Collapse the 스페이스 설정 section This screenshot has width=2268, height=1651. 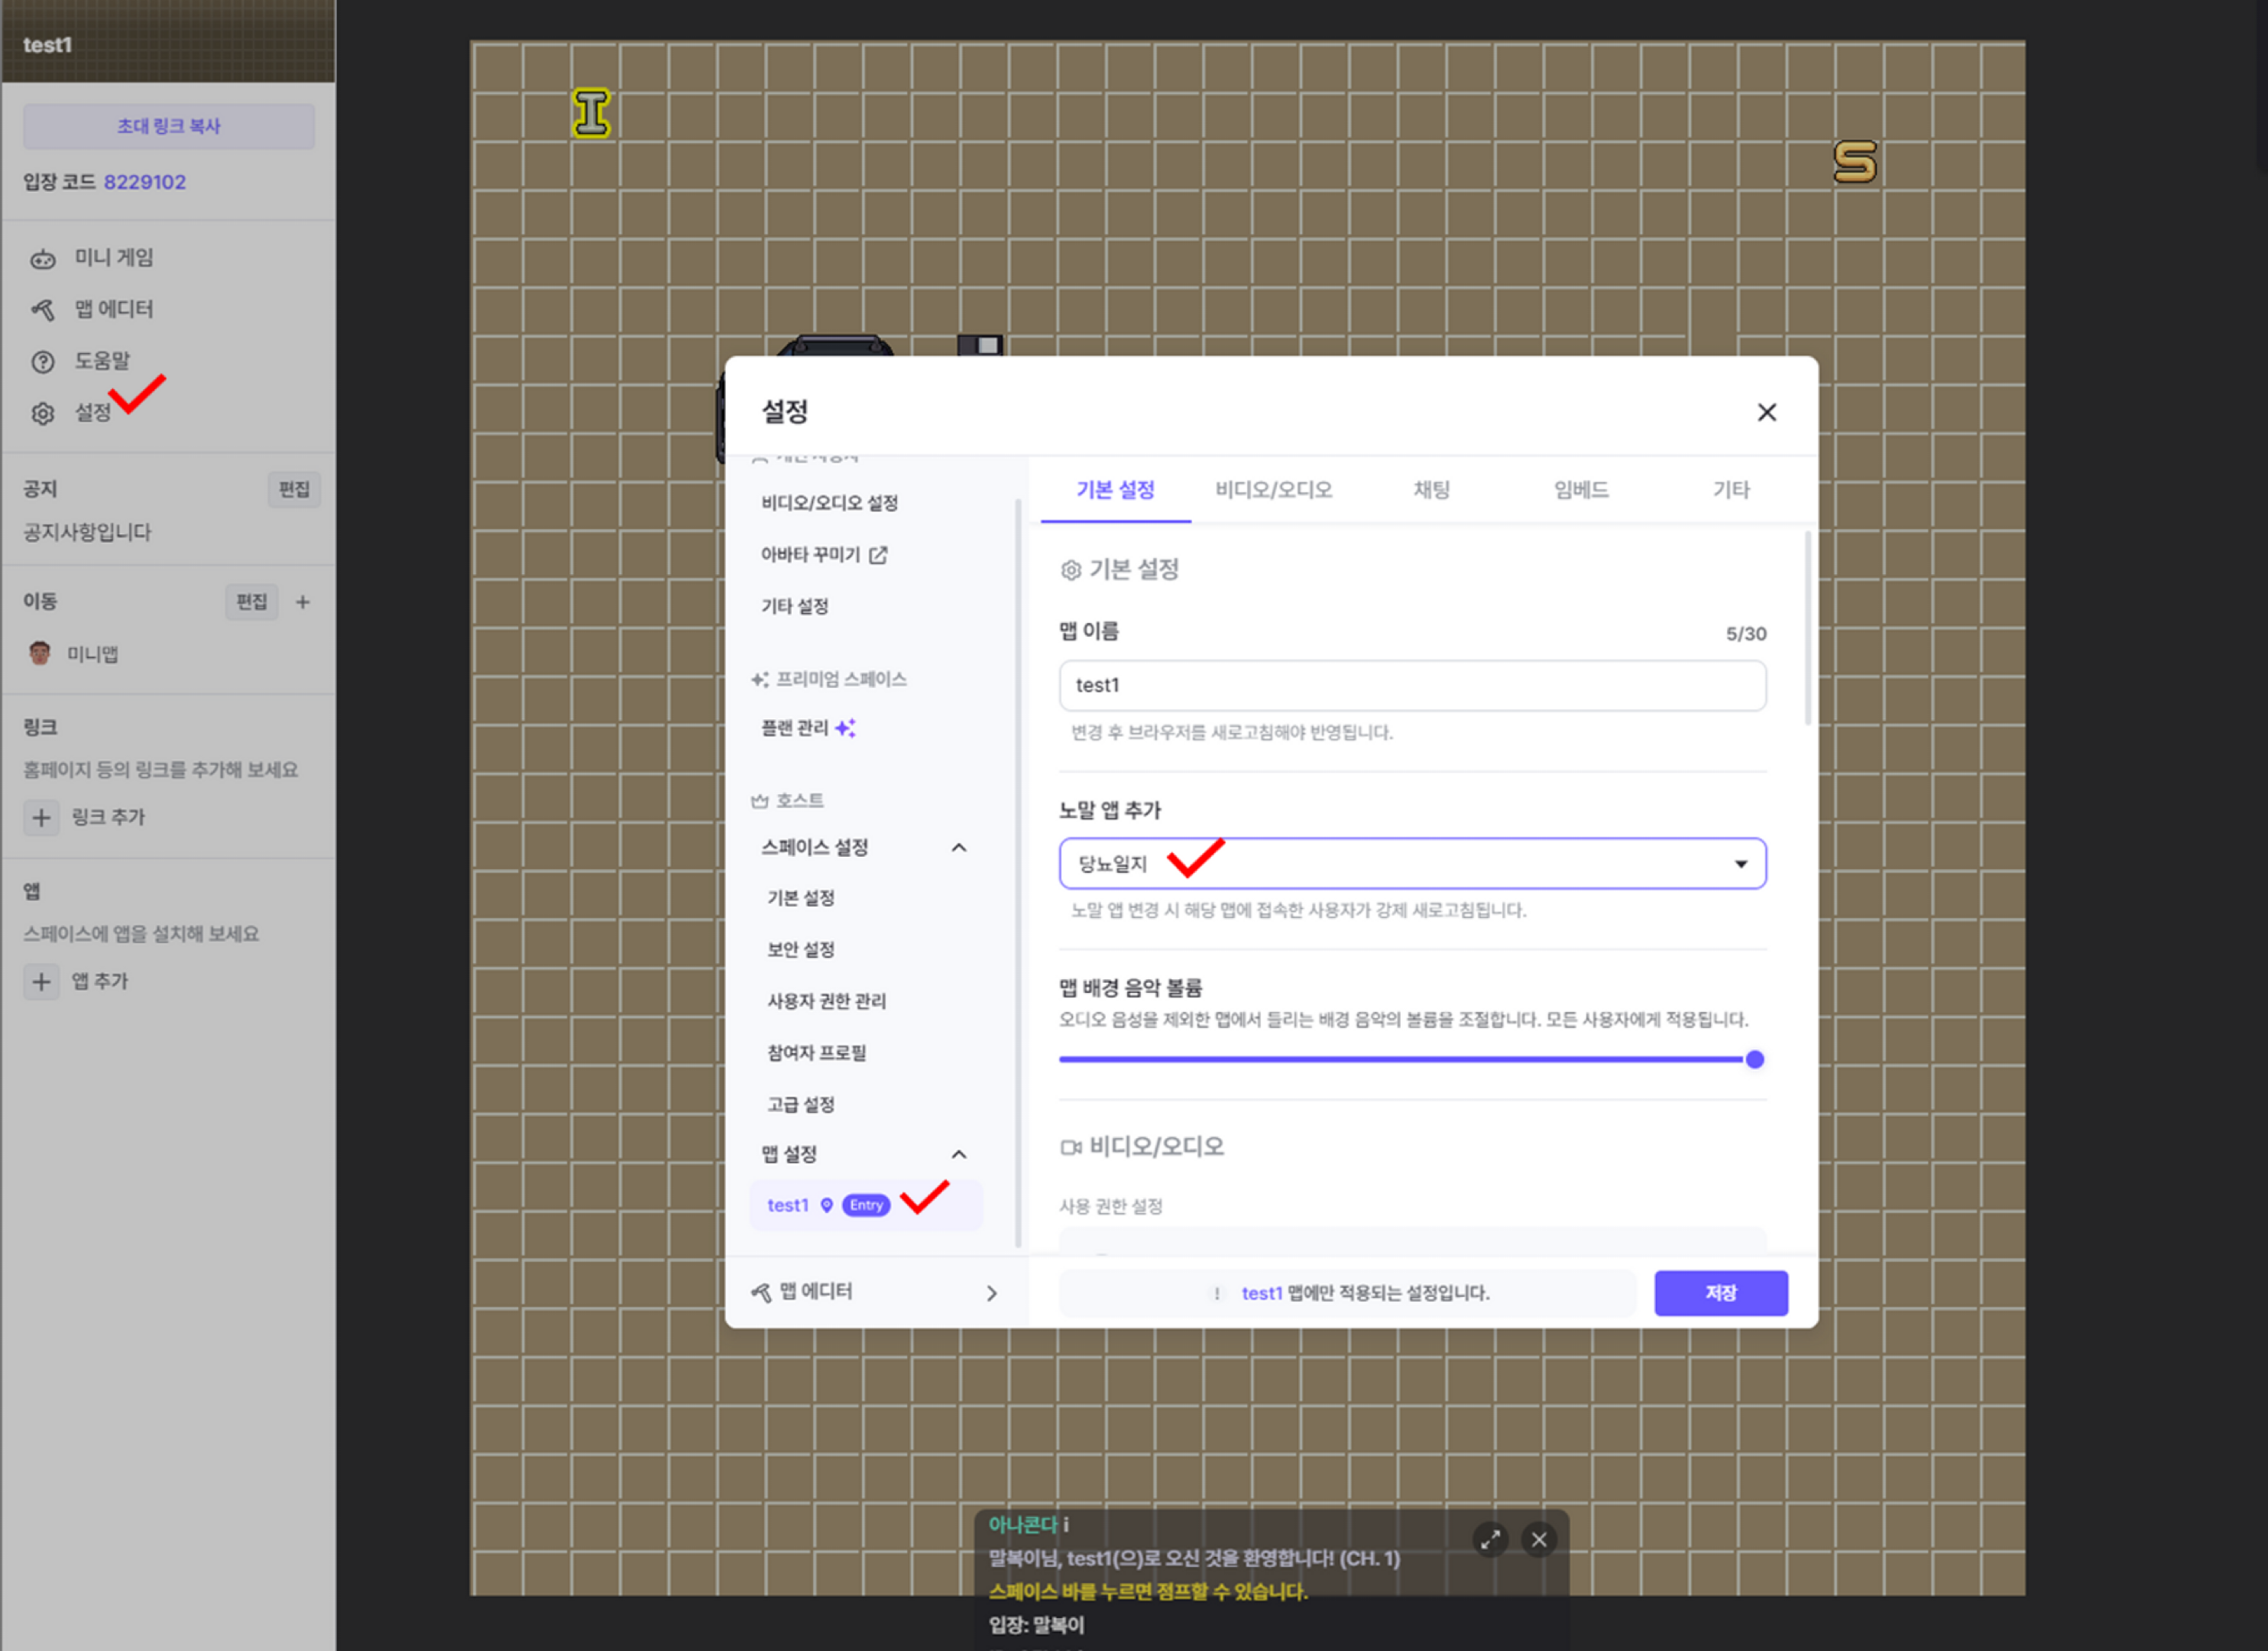coord(959,848)
